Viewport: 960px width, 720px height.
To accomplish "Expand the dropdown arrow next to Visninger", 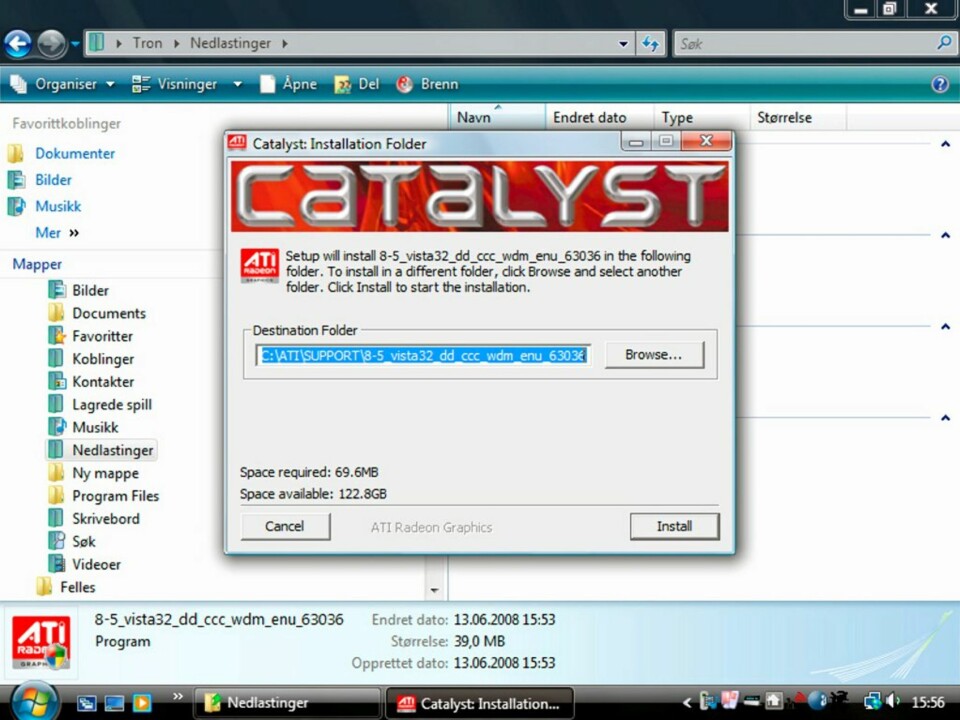I will pyautogui.click(x=238, y=84).
